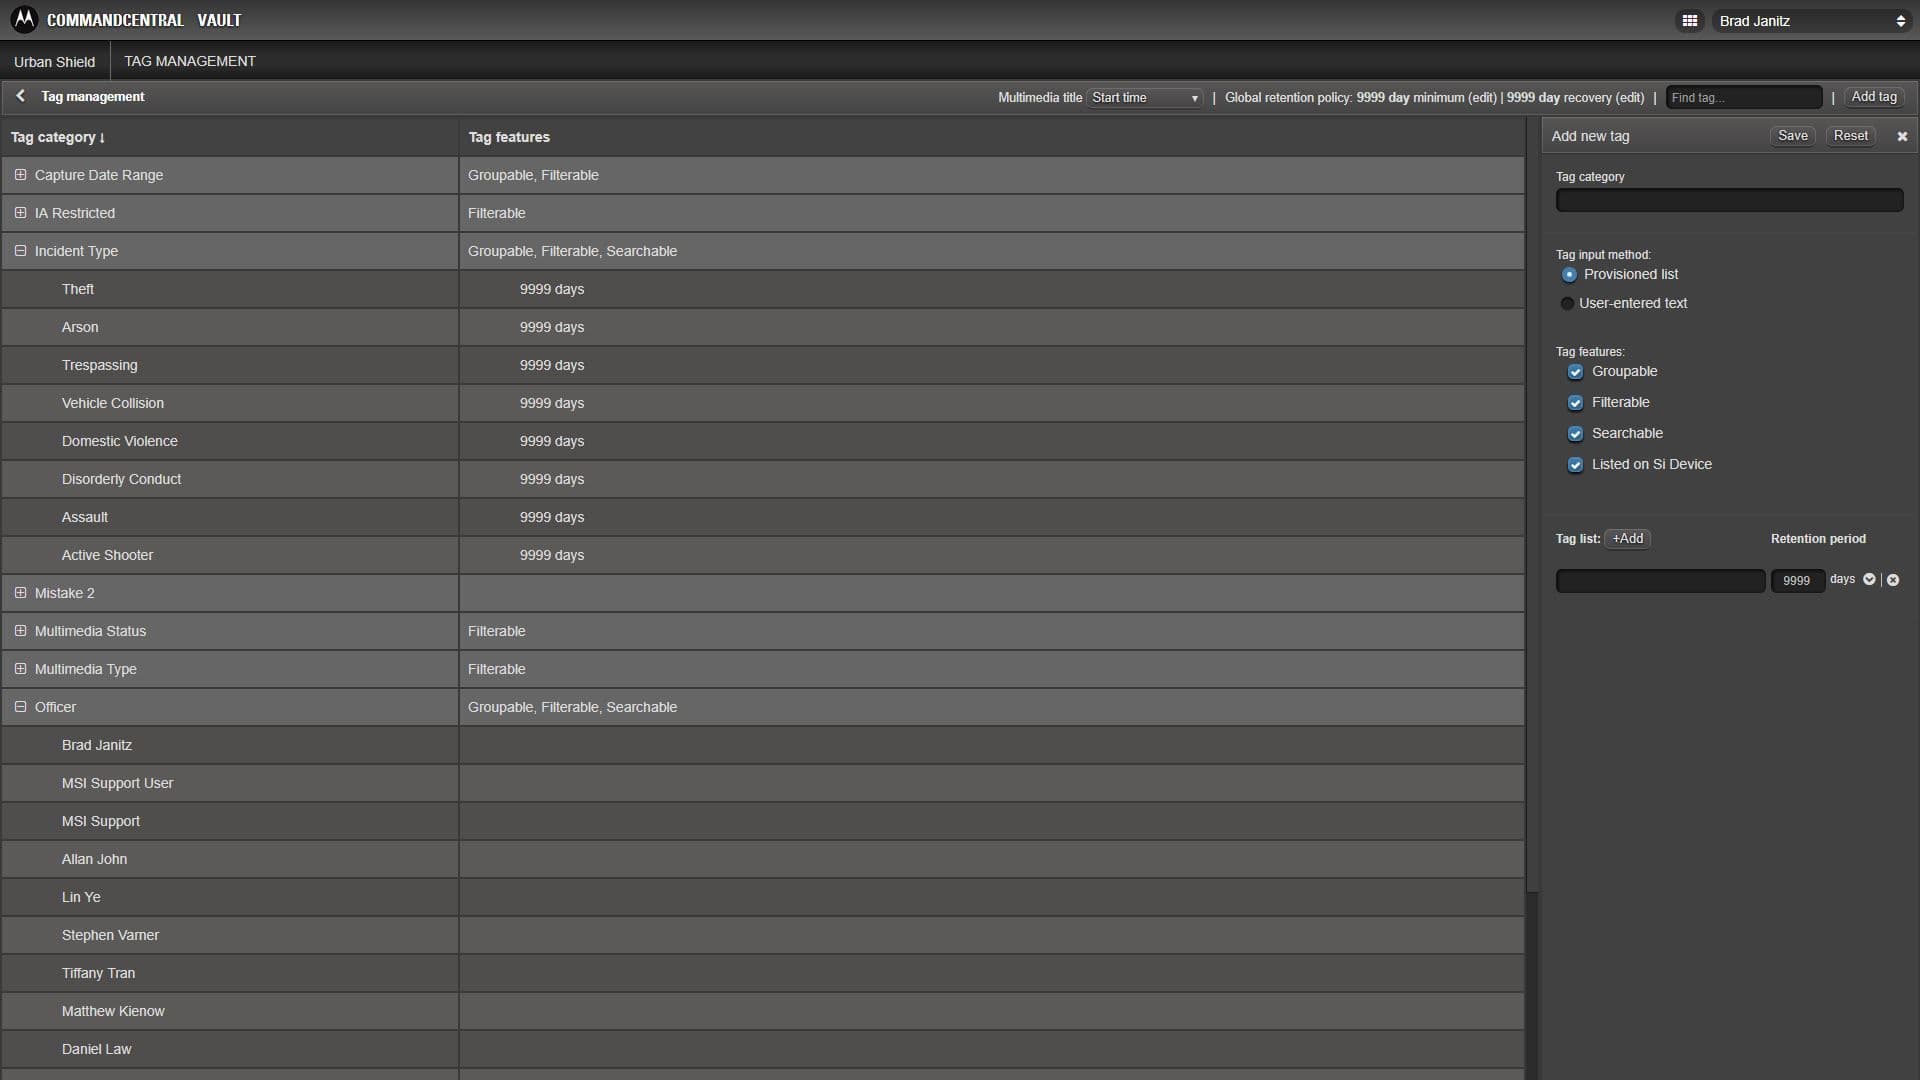
Task: Expand the Multimedia Status category
Action: (20, 631)
